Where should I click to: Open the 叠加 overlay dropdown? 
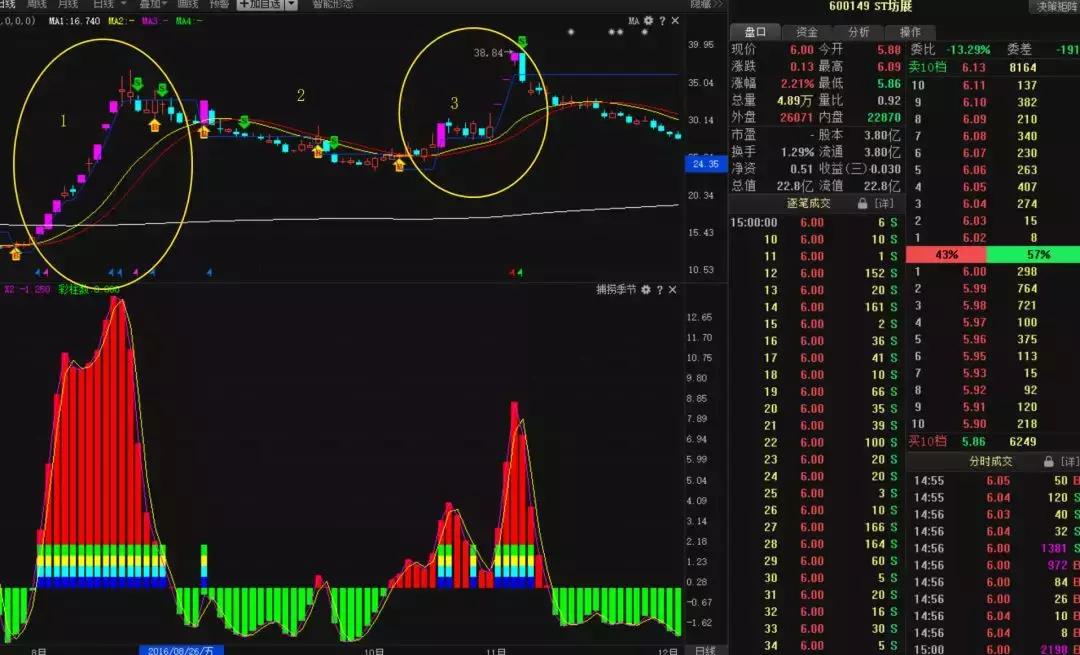point(153,4)
